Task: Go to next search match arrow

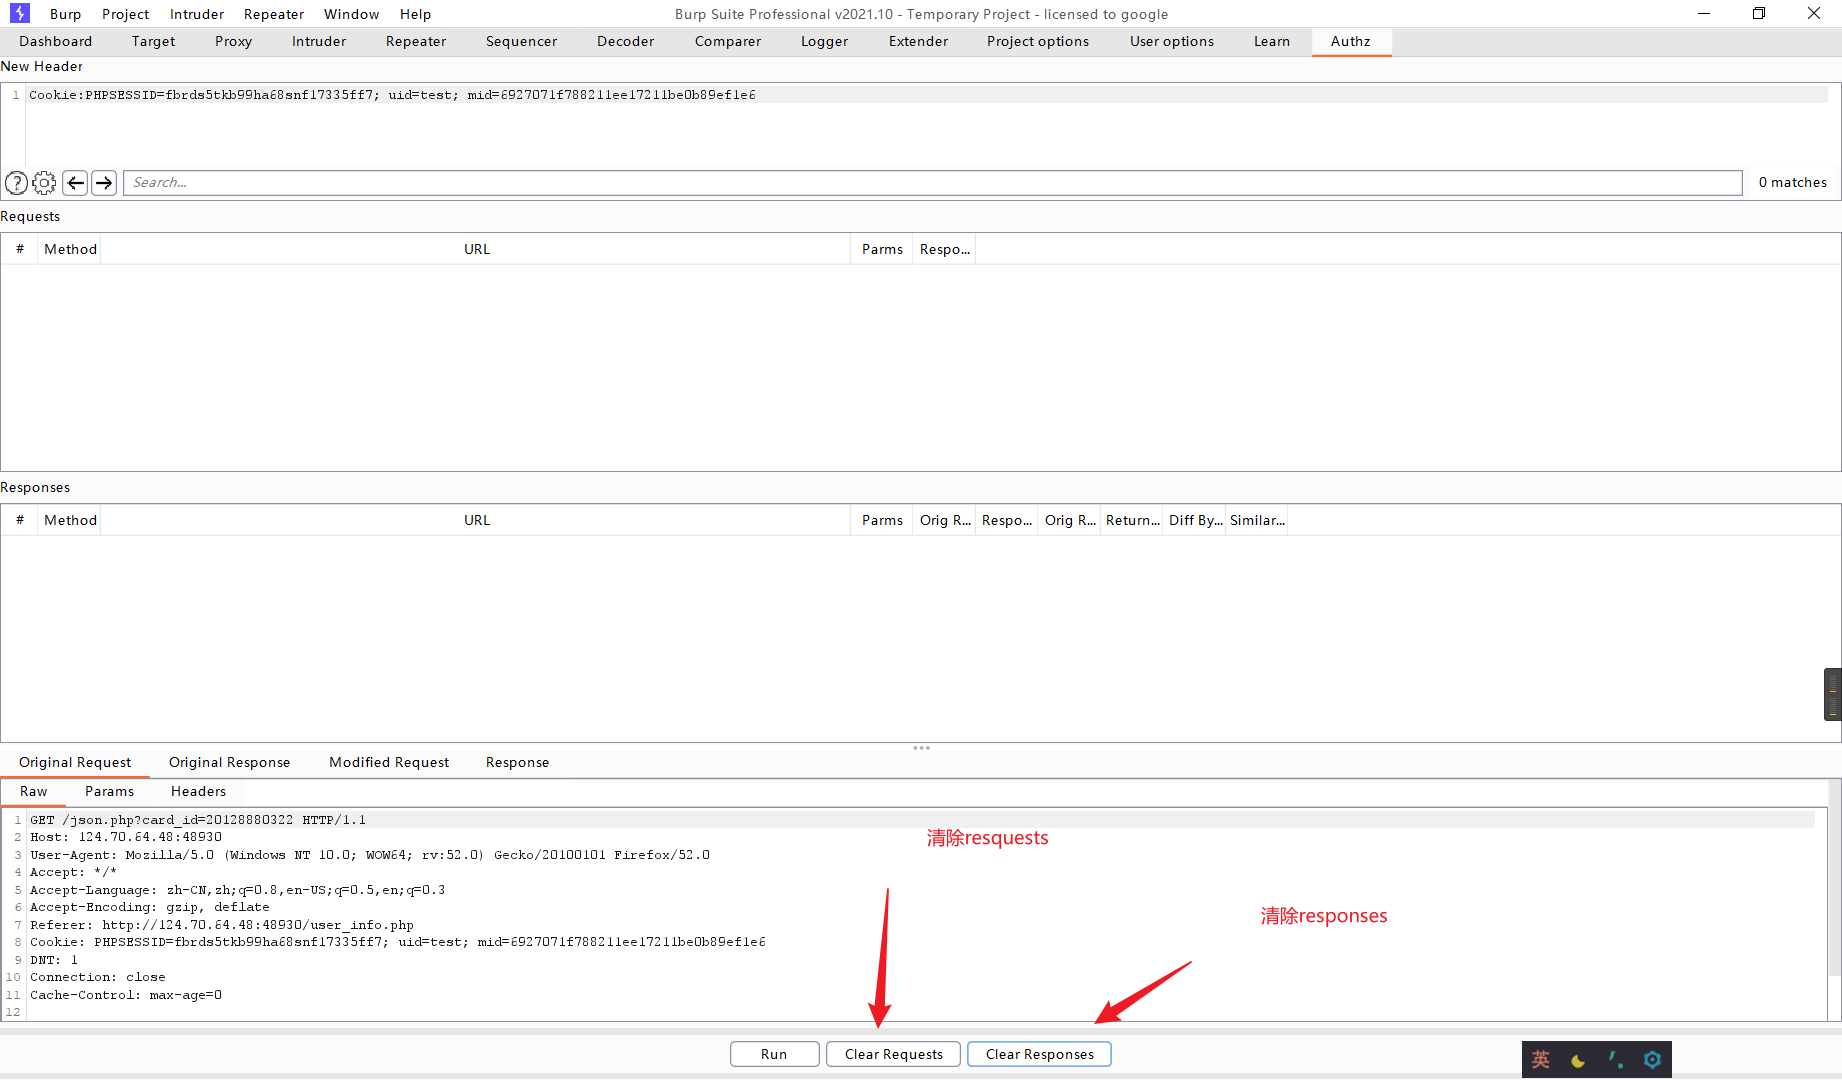Action: pos(104,183)
